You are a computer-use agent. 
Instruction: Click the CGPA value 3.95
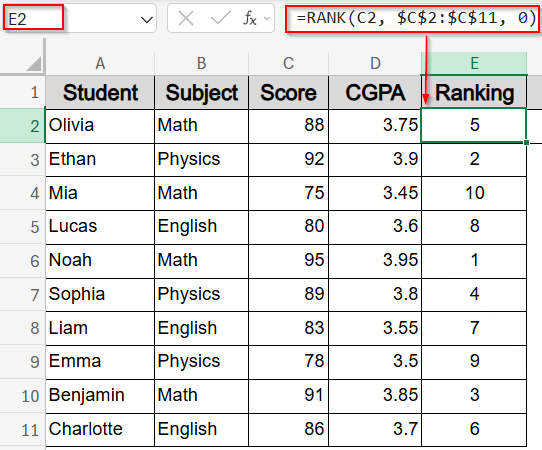pyautogui.click(x=375, y=261)
